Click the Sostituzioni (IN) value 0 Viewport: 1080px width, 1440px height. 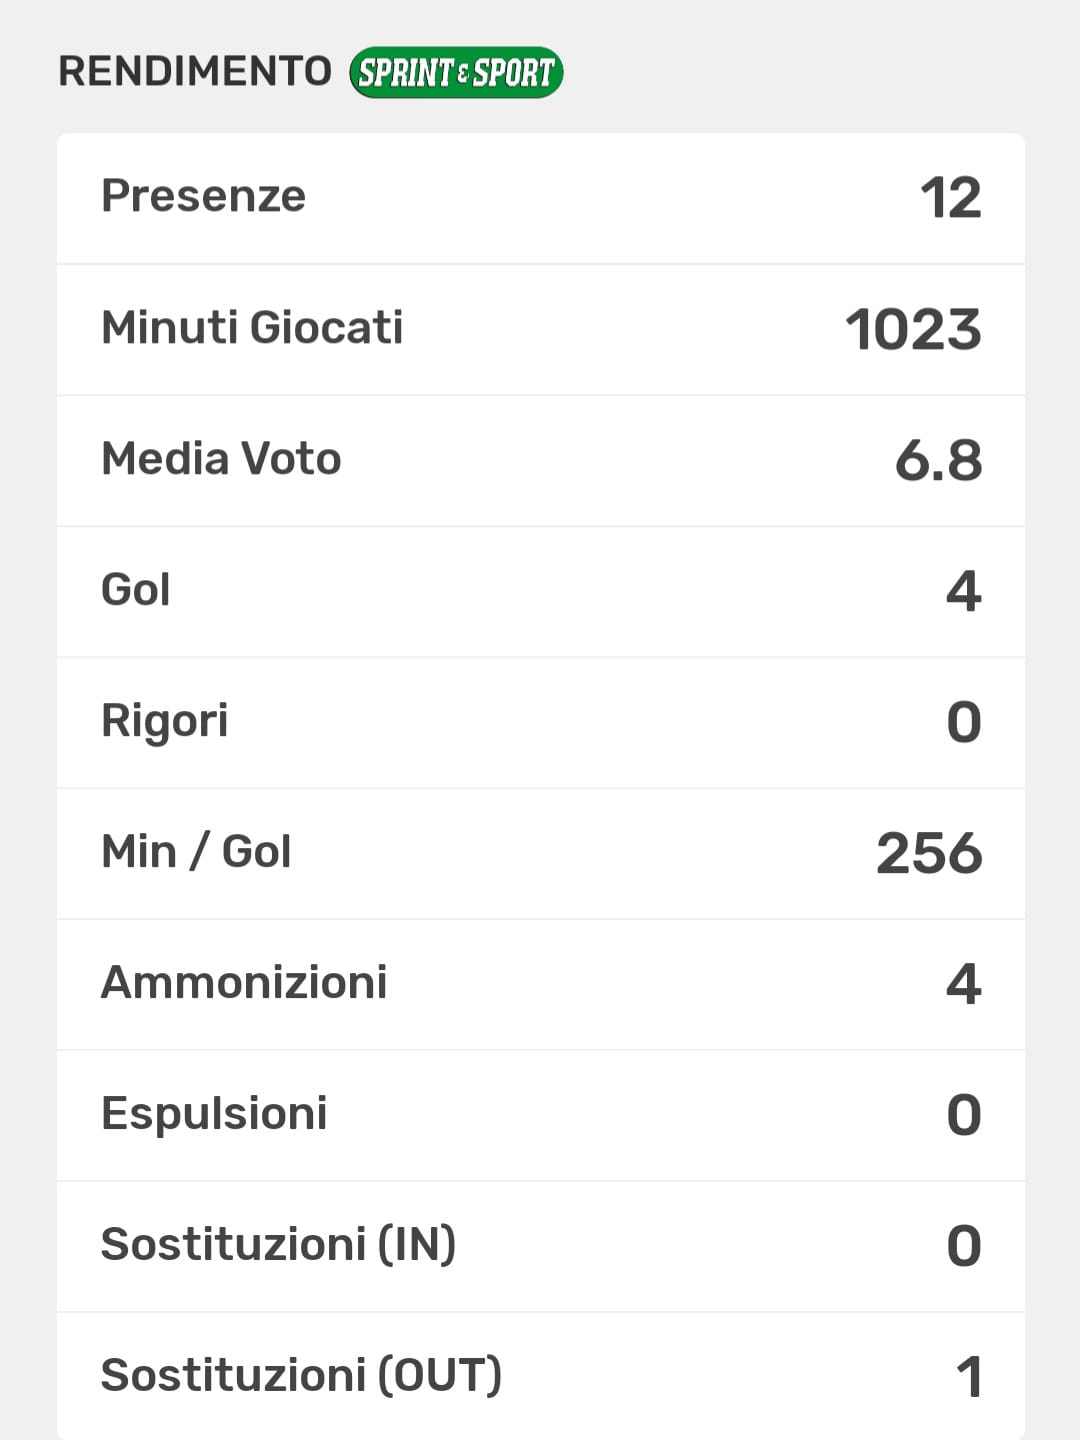point(964,1246)
